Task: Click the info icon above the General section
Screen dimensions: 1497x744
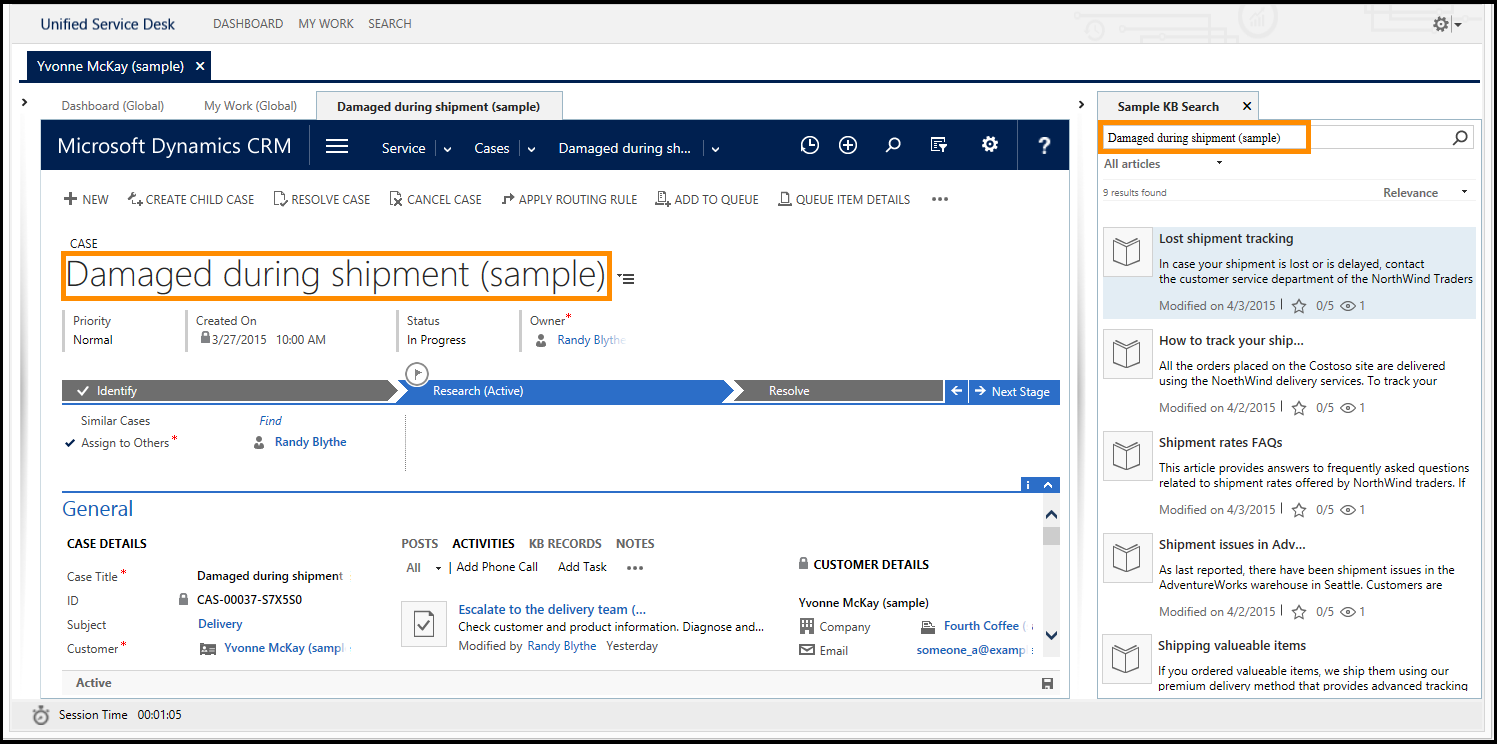Action: 1028,485
